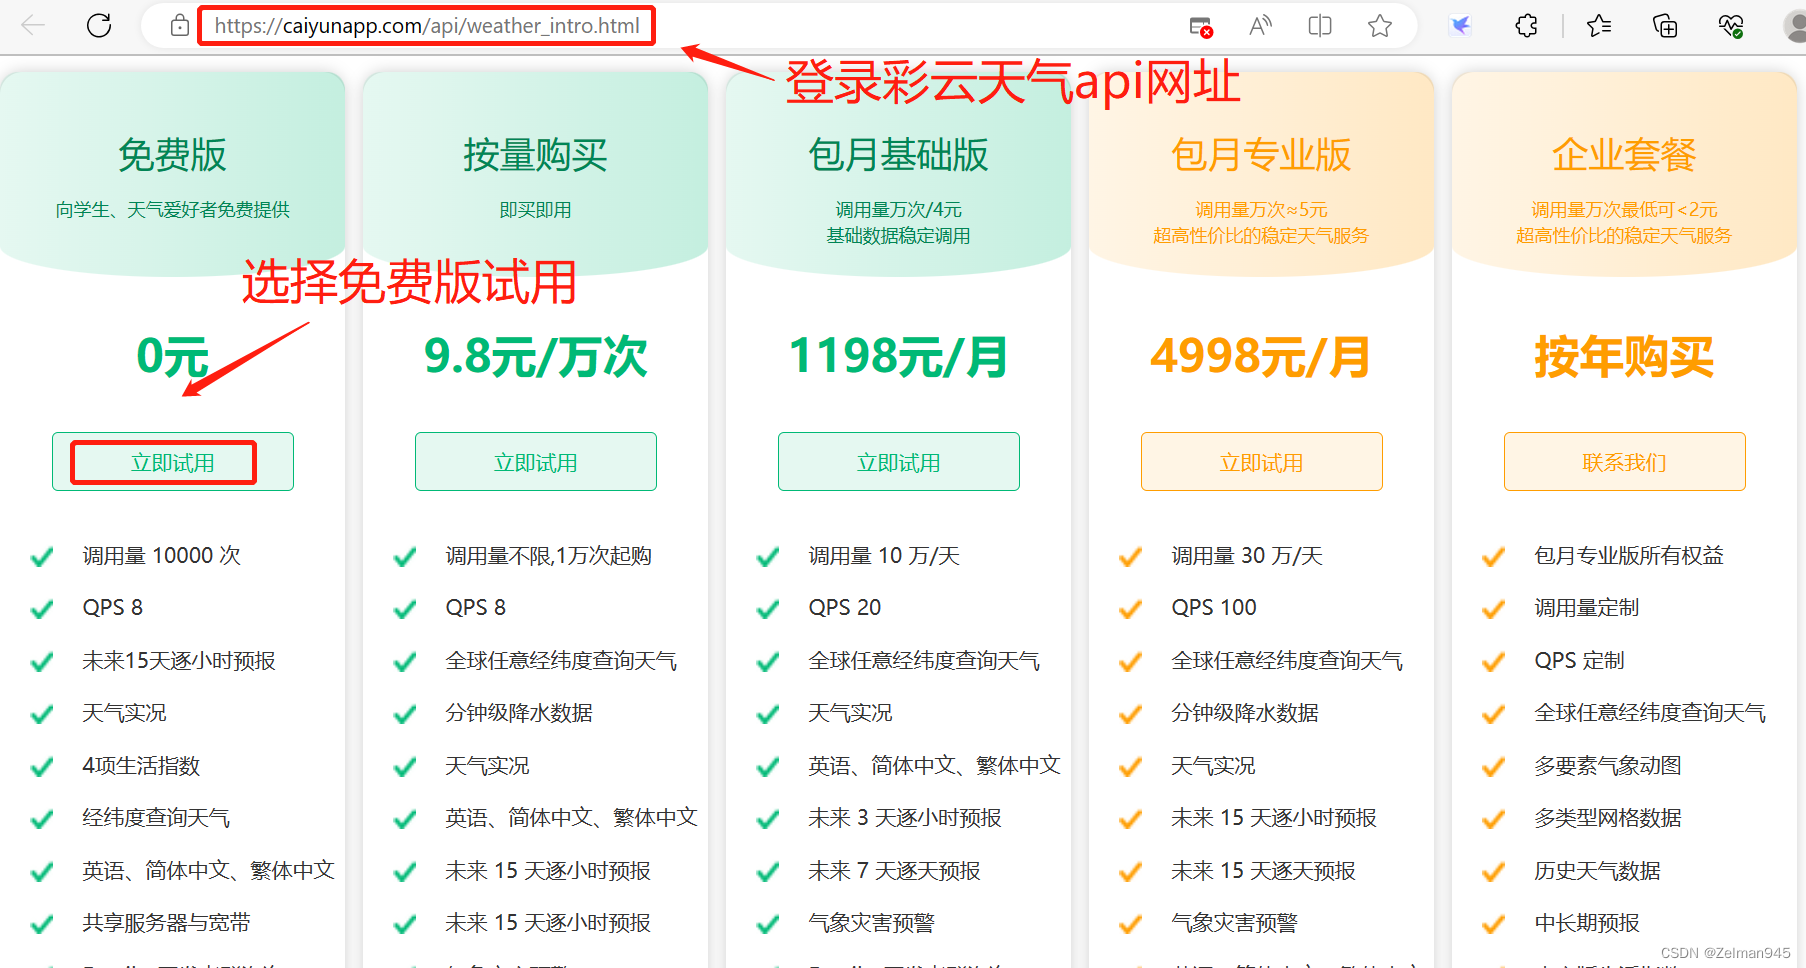Click the 4998元/月 price text
The height and width of the screenshot is (968, 1806).
point(1262,357)
